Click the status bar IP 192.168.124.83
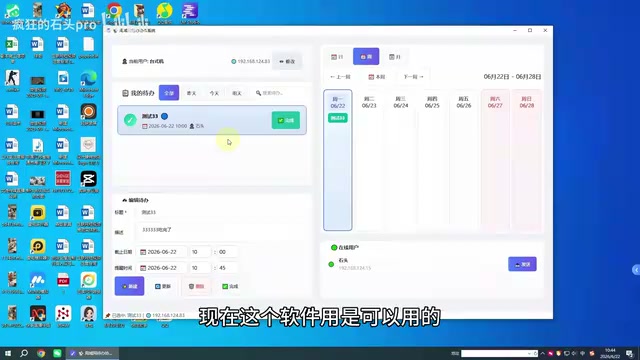Screen dimensions: 640x360 pos(168,316)
